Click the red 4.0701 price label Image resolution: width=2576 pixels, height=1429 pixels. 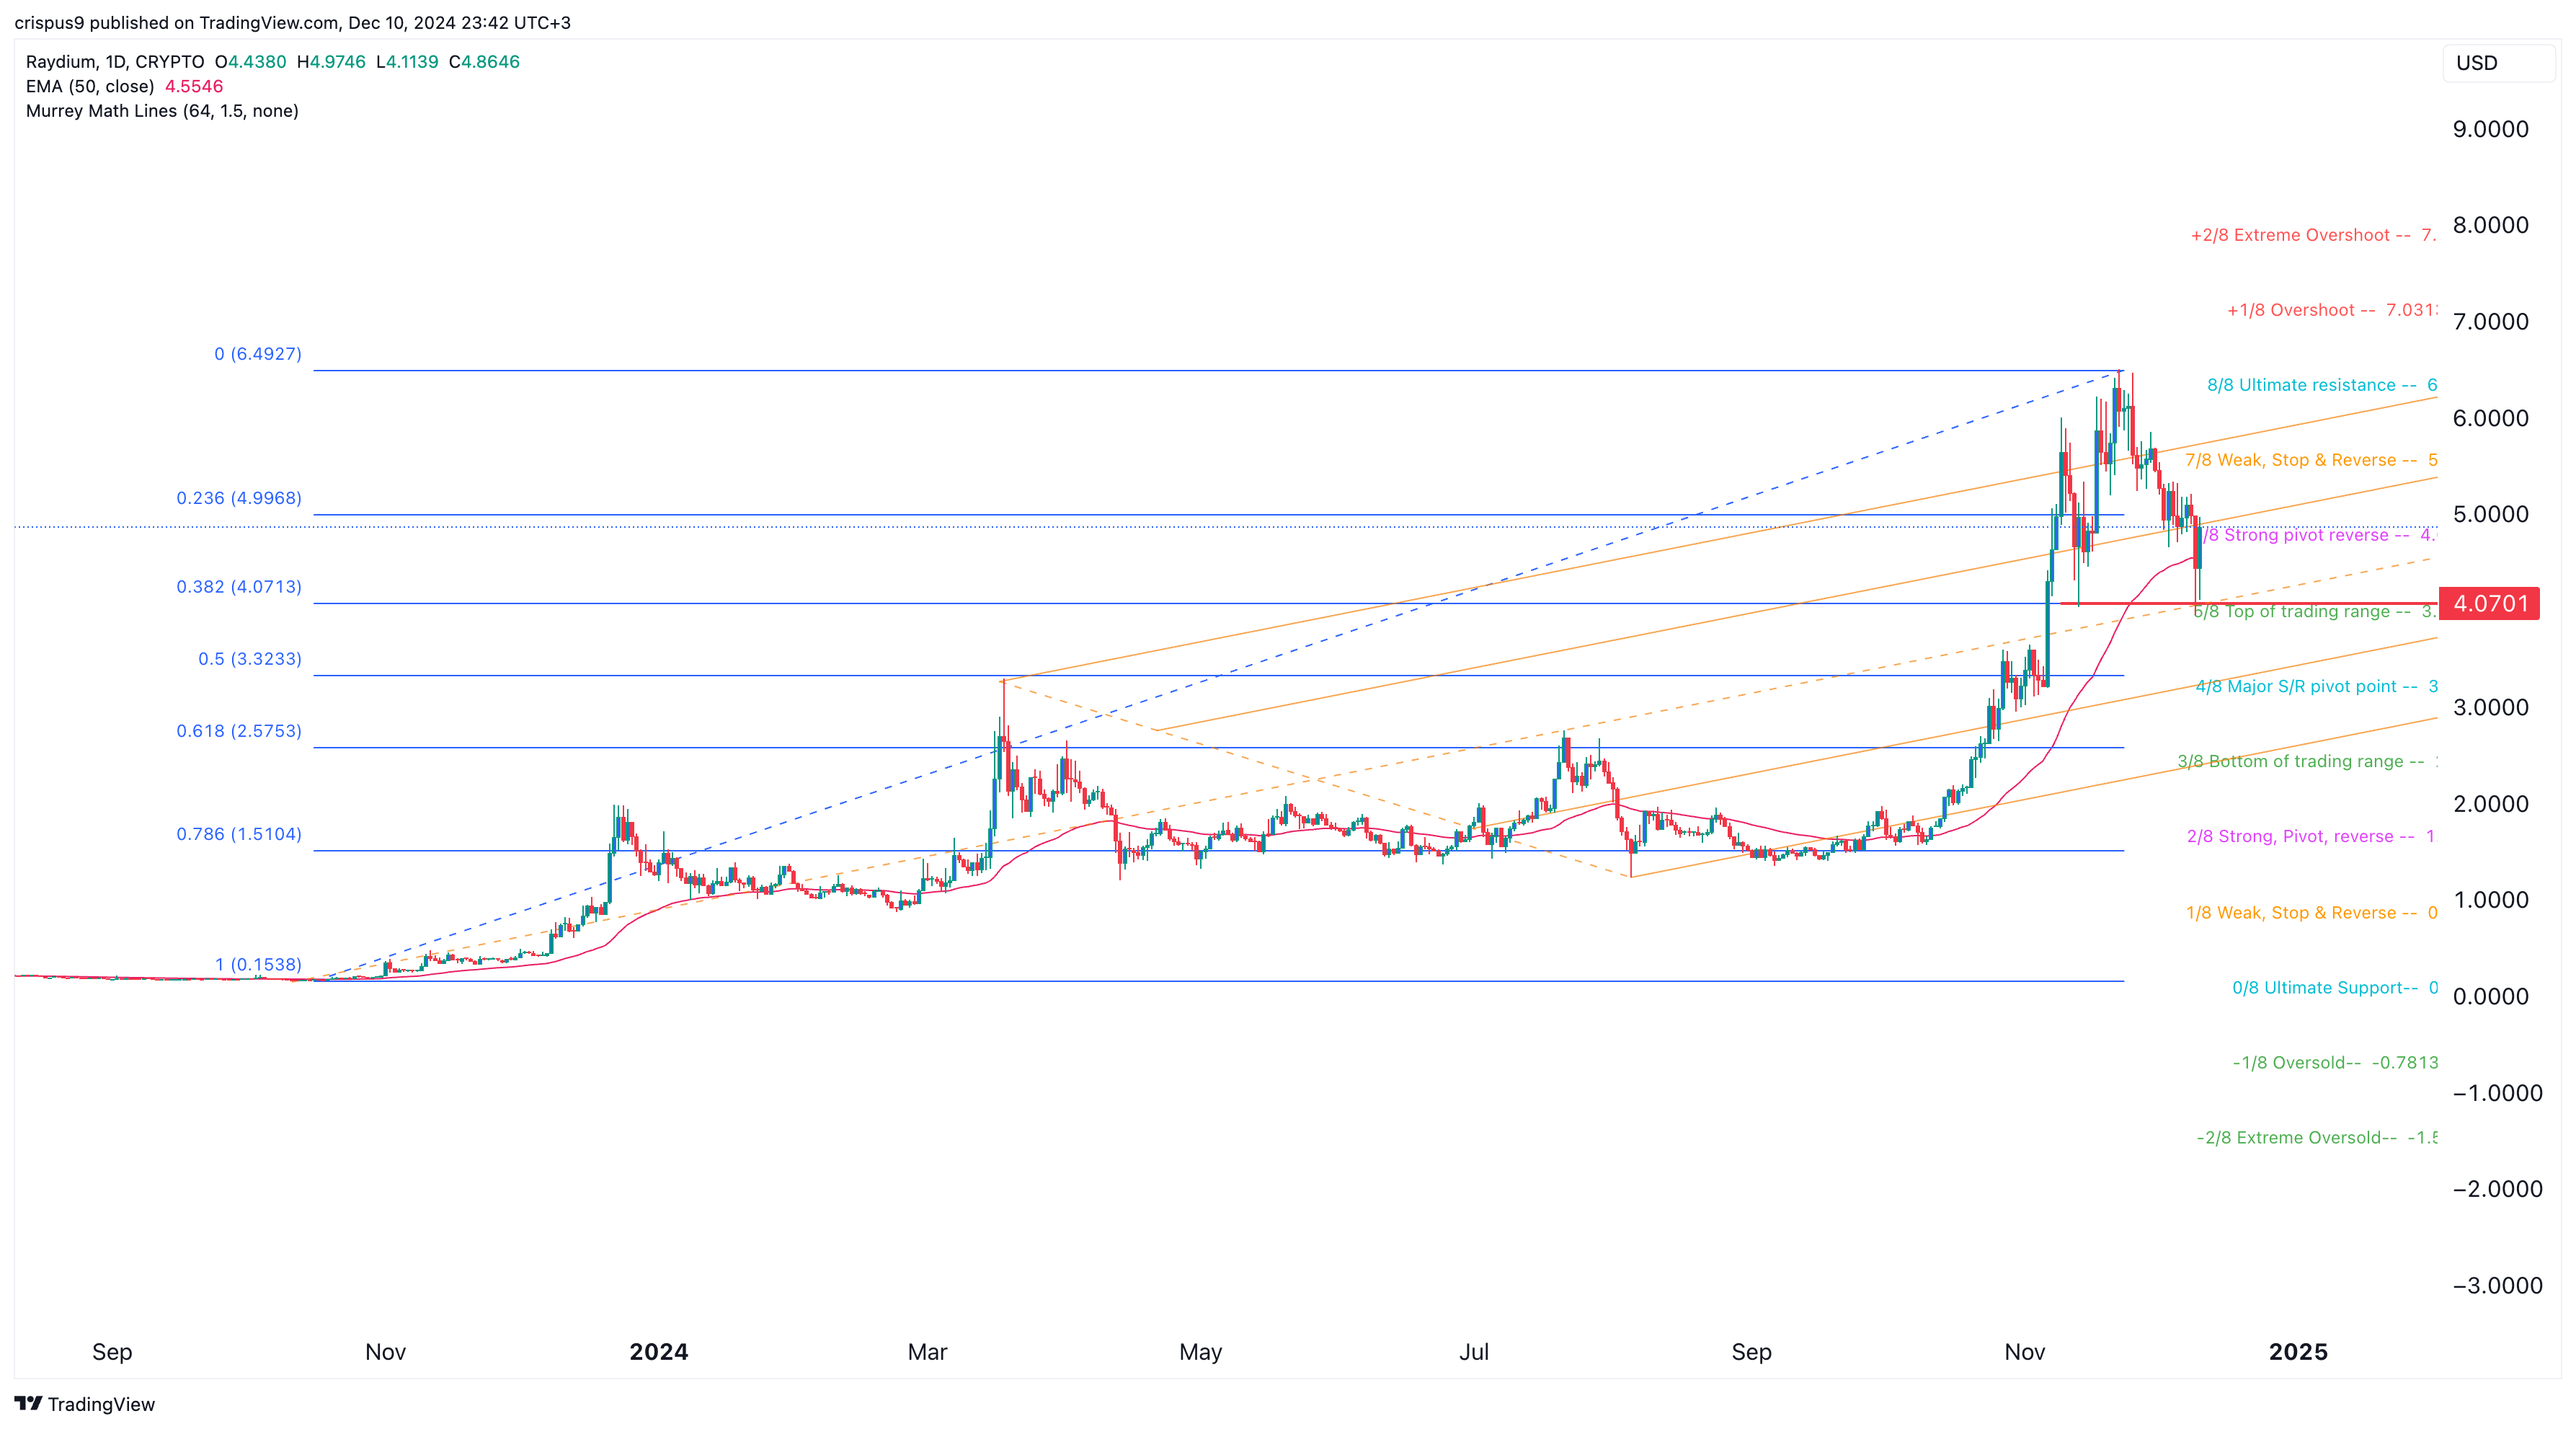pos(2489,603)
